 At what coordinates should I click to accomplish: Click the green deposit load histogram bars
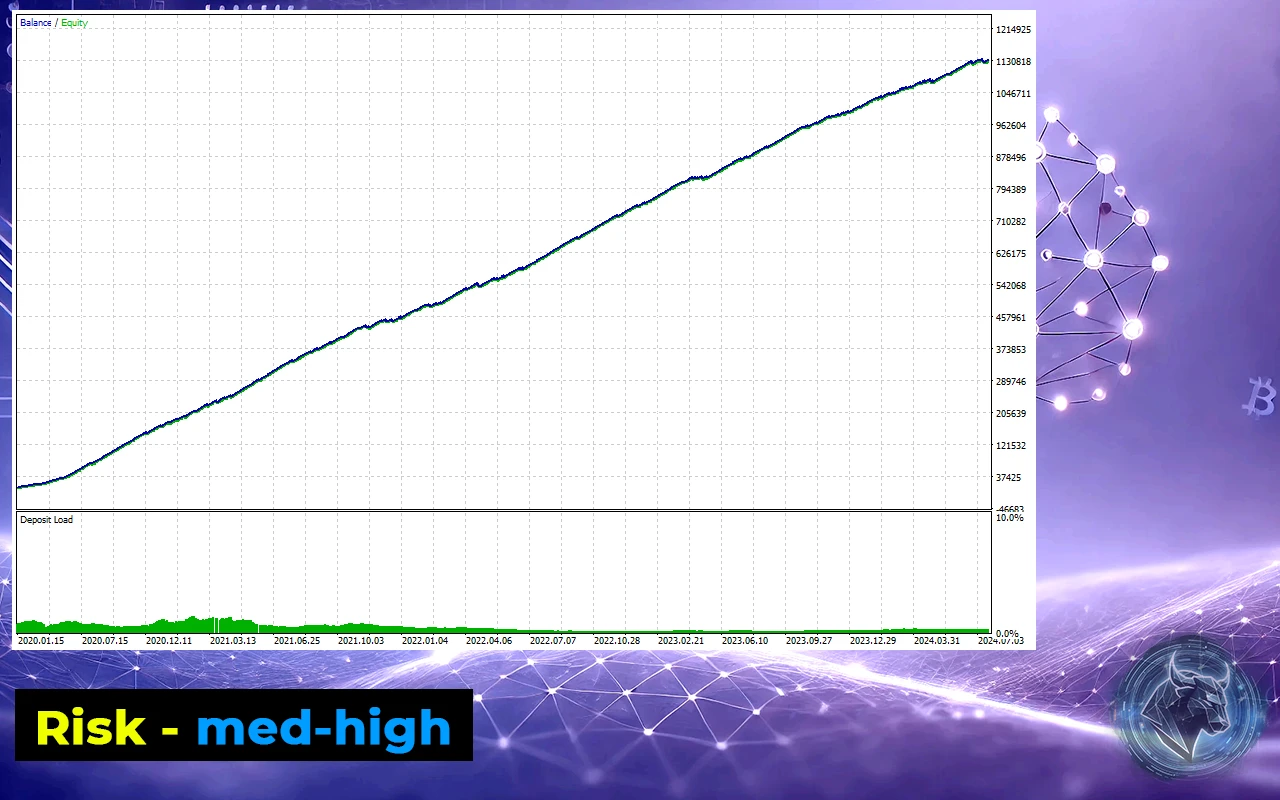tap(200, 625)
